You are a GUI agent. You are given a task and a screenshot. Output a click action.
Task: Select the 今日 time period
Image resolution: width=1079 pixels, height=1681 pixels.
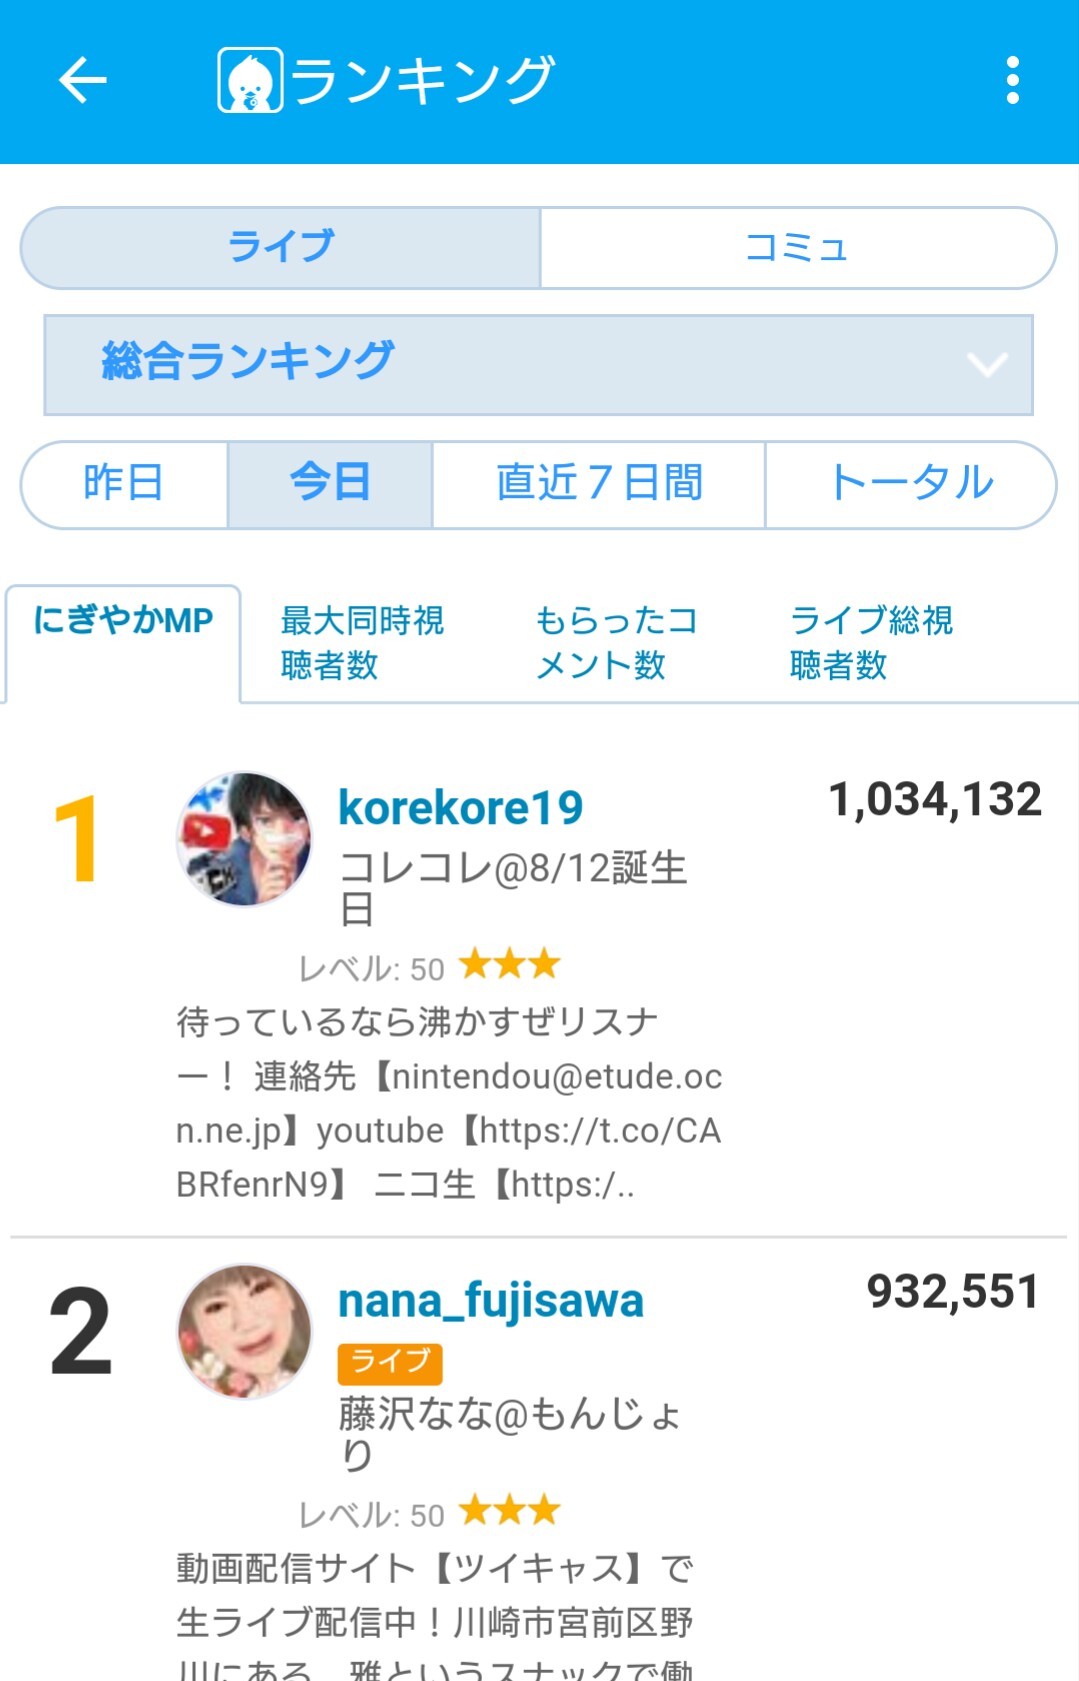(x=330, y=484)
